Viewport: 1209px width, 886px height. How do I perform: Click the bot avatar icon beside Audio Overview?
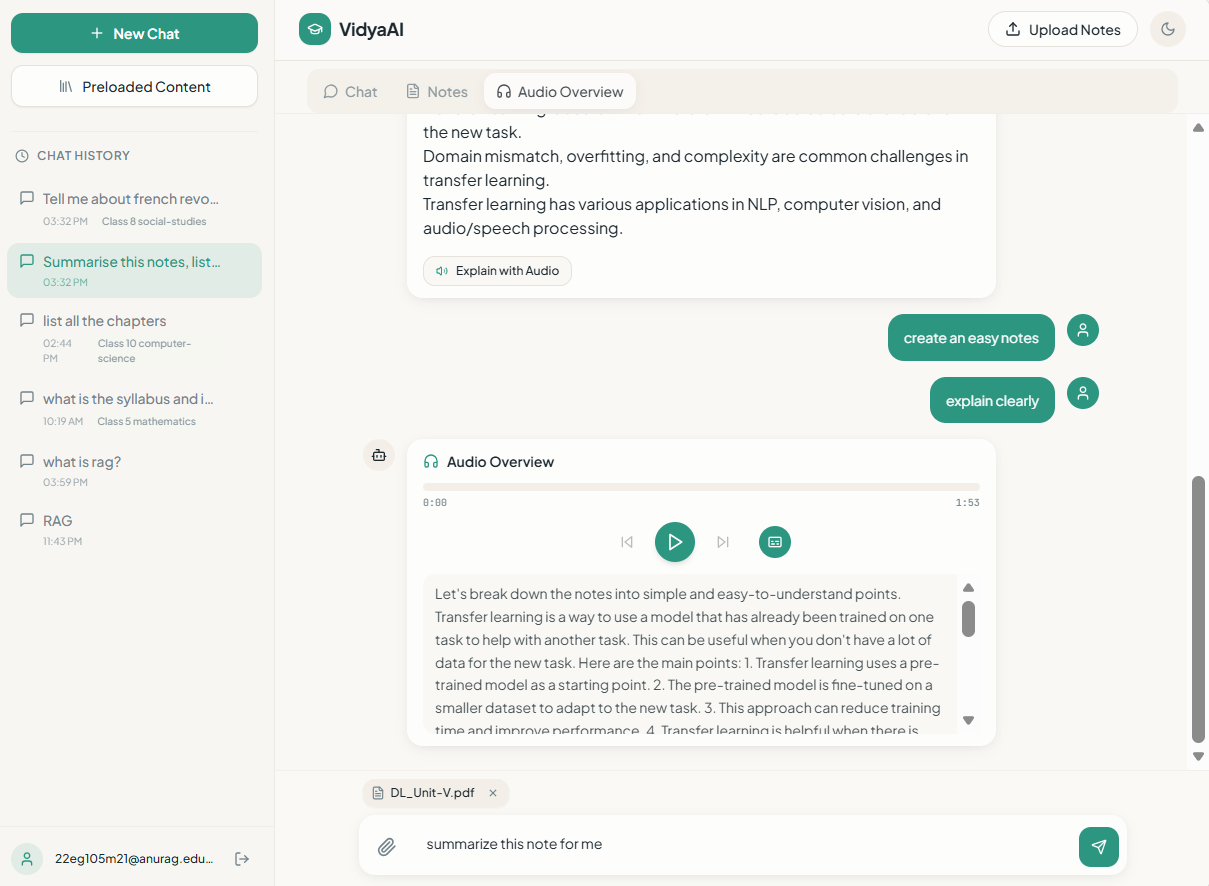click(x=379, y=455)
